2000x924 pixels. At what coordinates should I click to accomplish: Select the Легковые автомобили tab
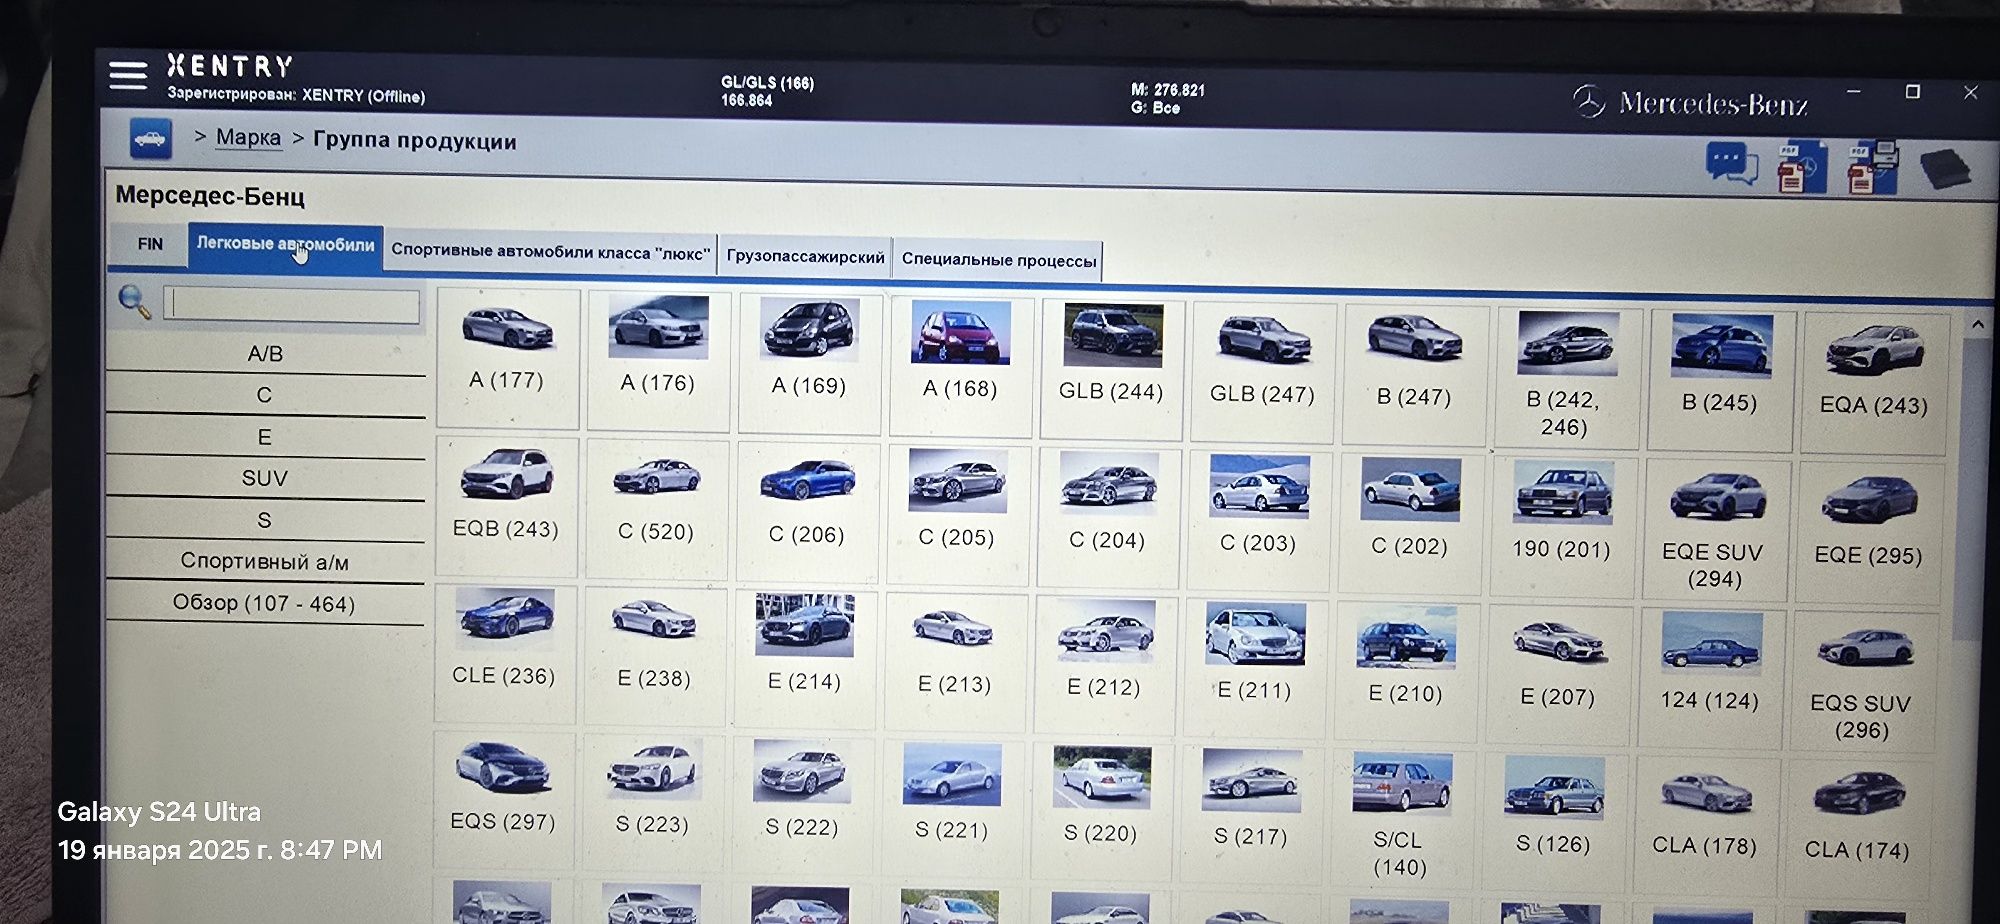[285, 244]
